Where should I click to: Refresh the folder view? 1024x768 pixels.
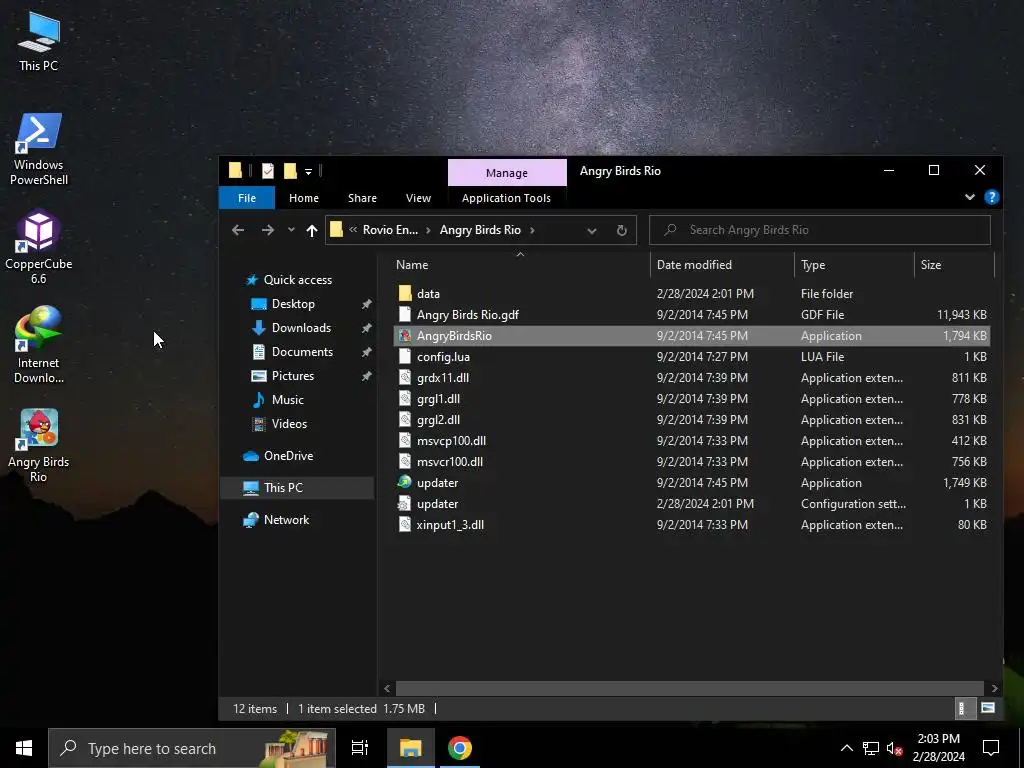622,231
